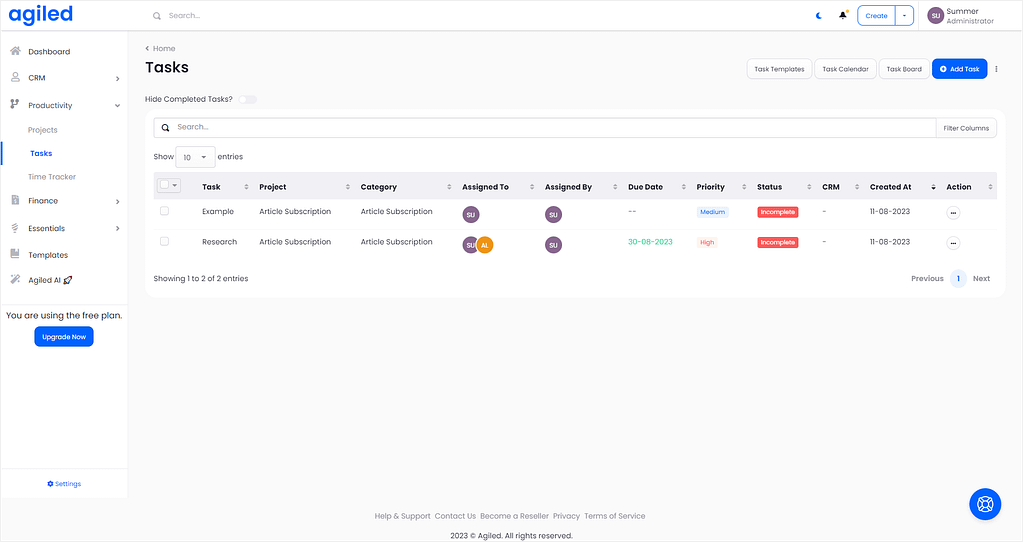Open Filter Columns button
Image resolution: width=1023 pixels, height=542 pixels.
[966, 128]
